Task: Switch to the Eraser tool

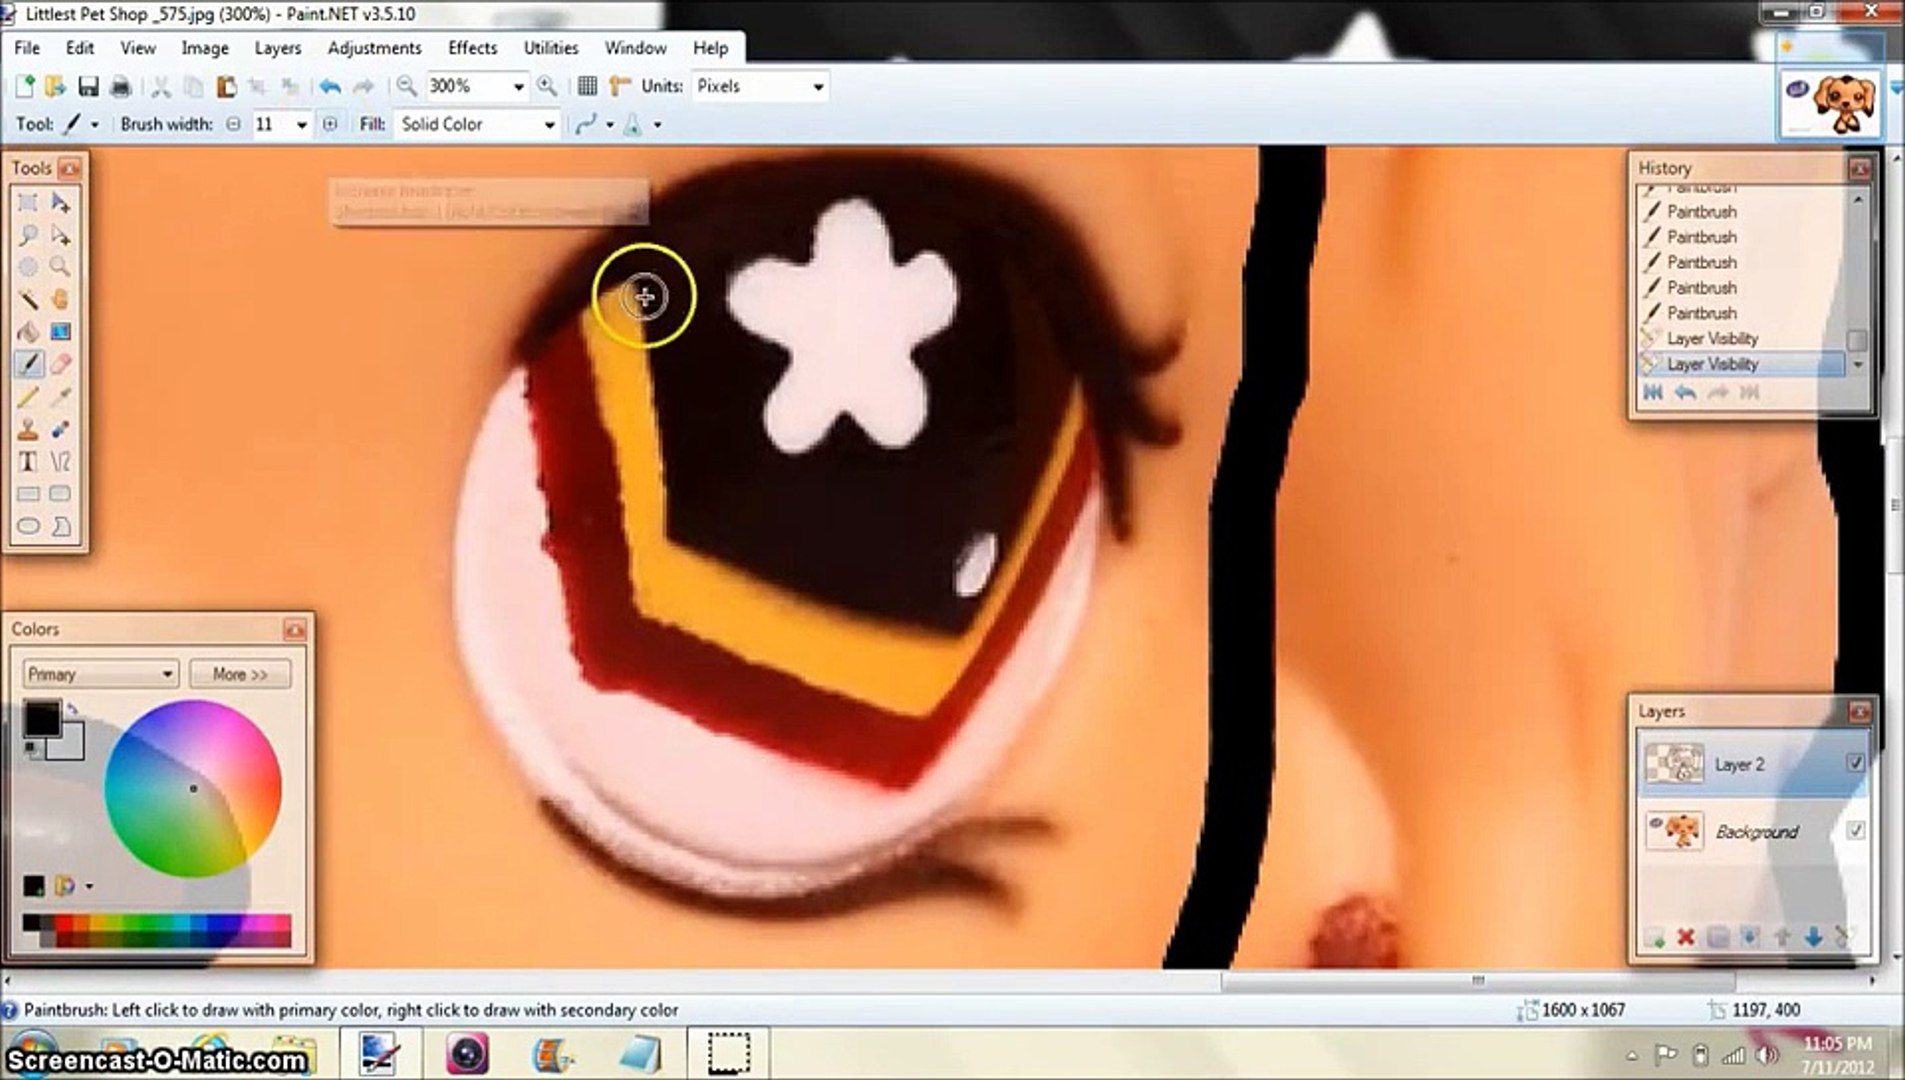Action: pos(60,364)
